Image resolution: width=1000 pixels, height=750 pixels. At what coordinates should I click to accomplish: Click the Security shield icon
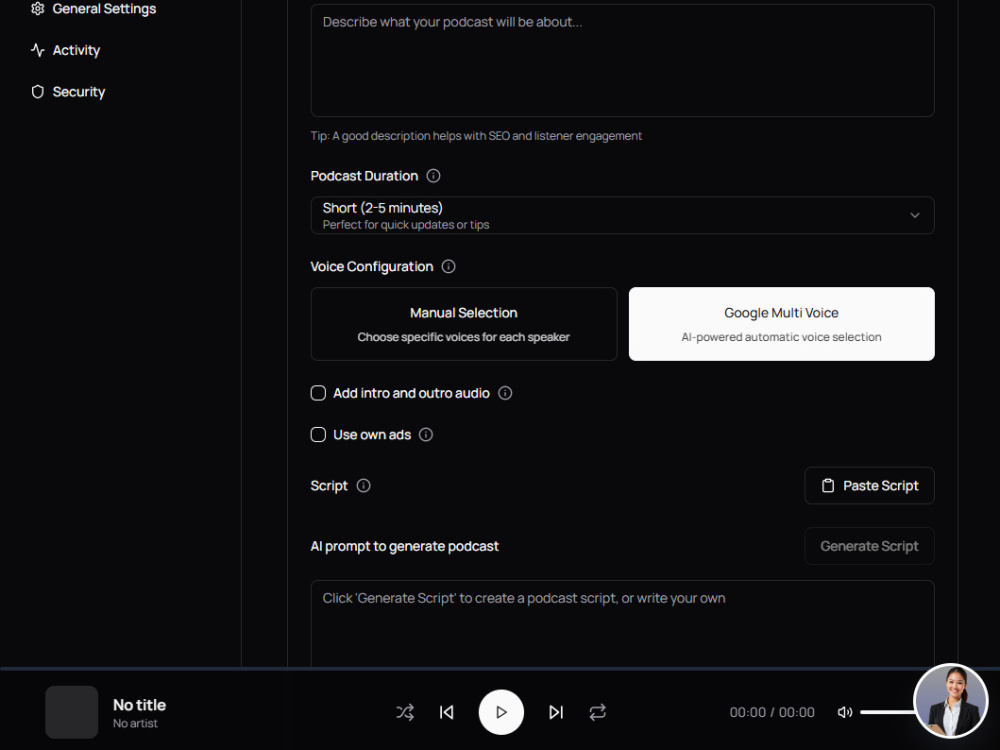point(38,92)
